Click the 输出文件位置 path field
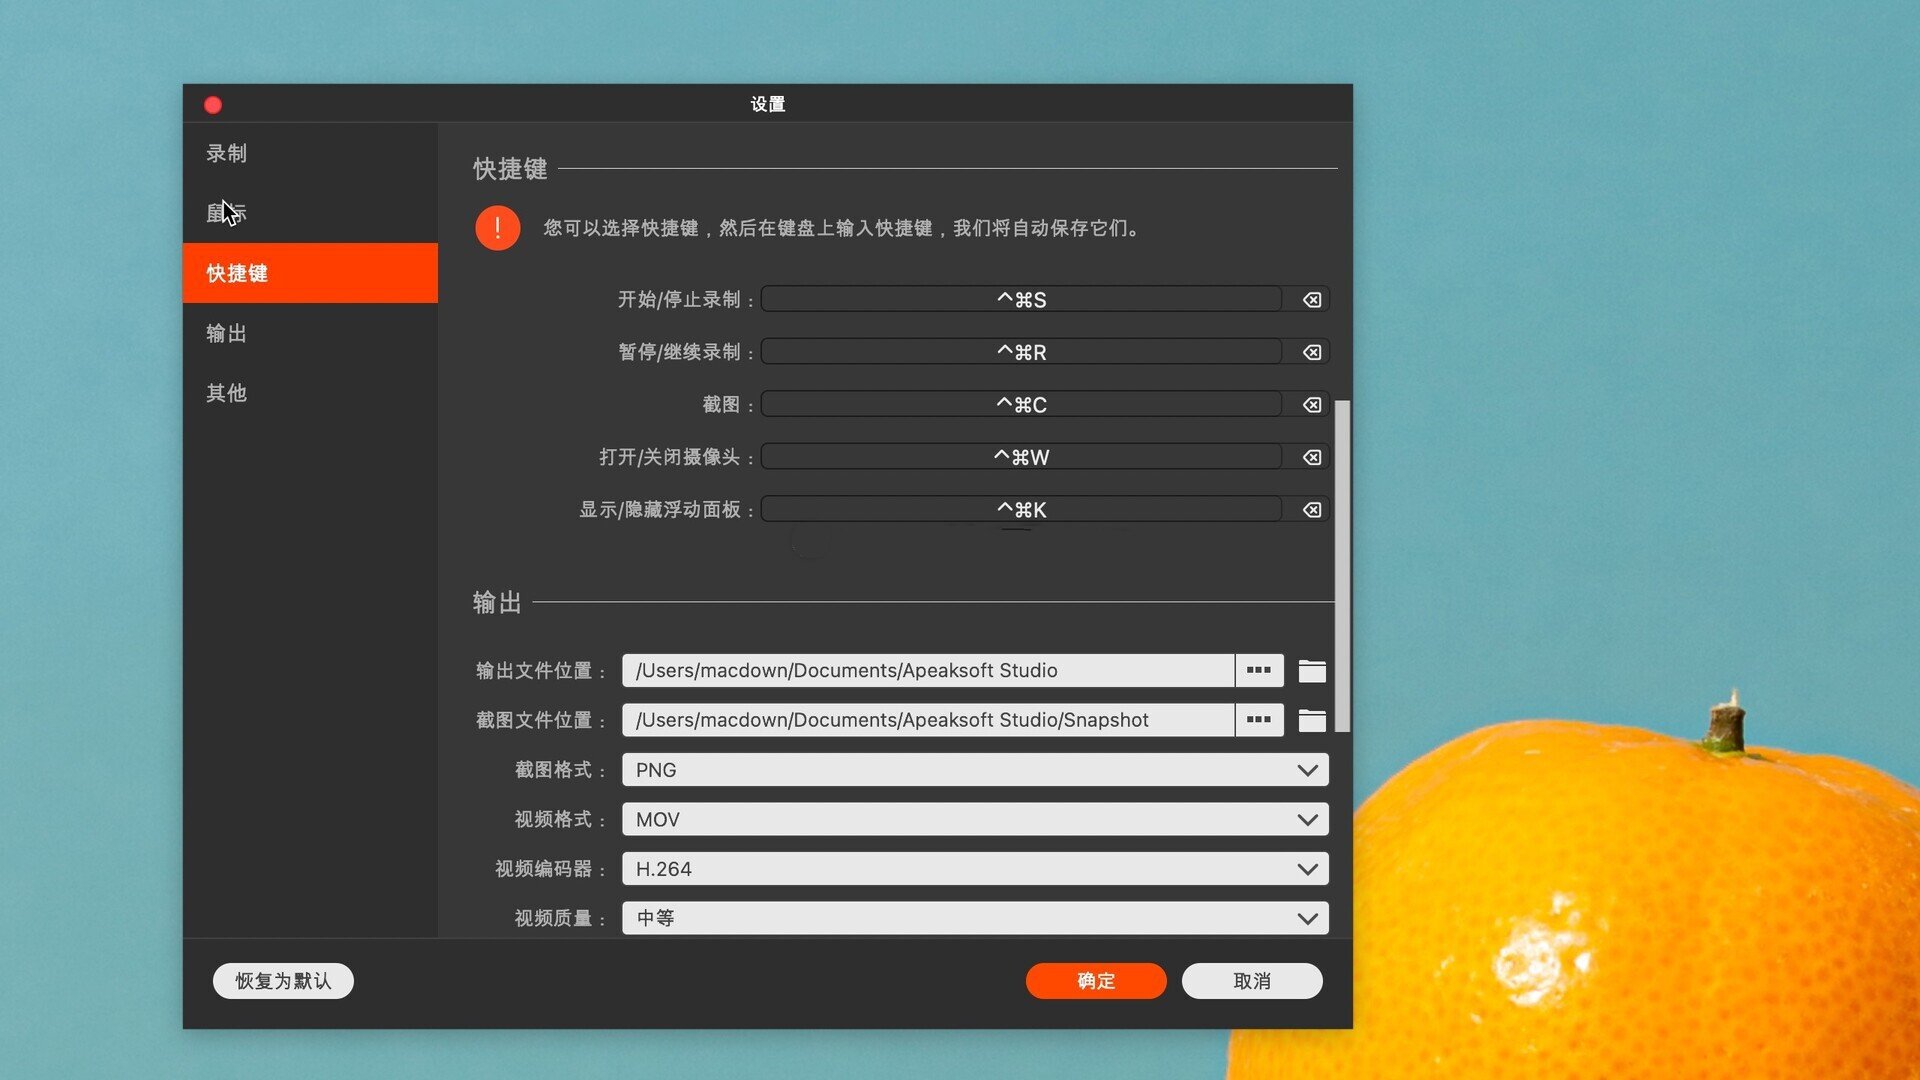1920x1080 pixels. (x=928, y=670)
